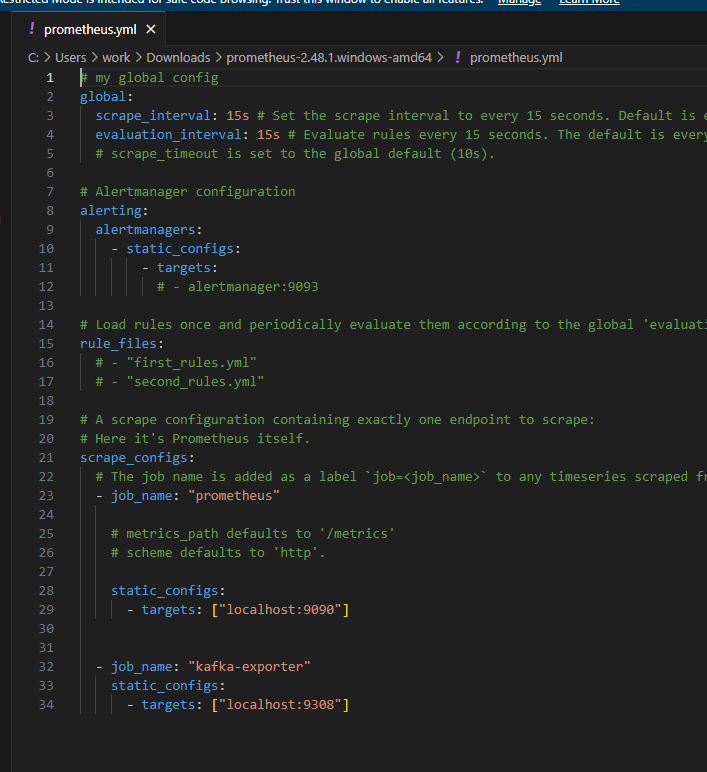Click the 'scrape_timeout is set' comment

pos(295,154)
